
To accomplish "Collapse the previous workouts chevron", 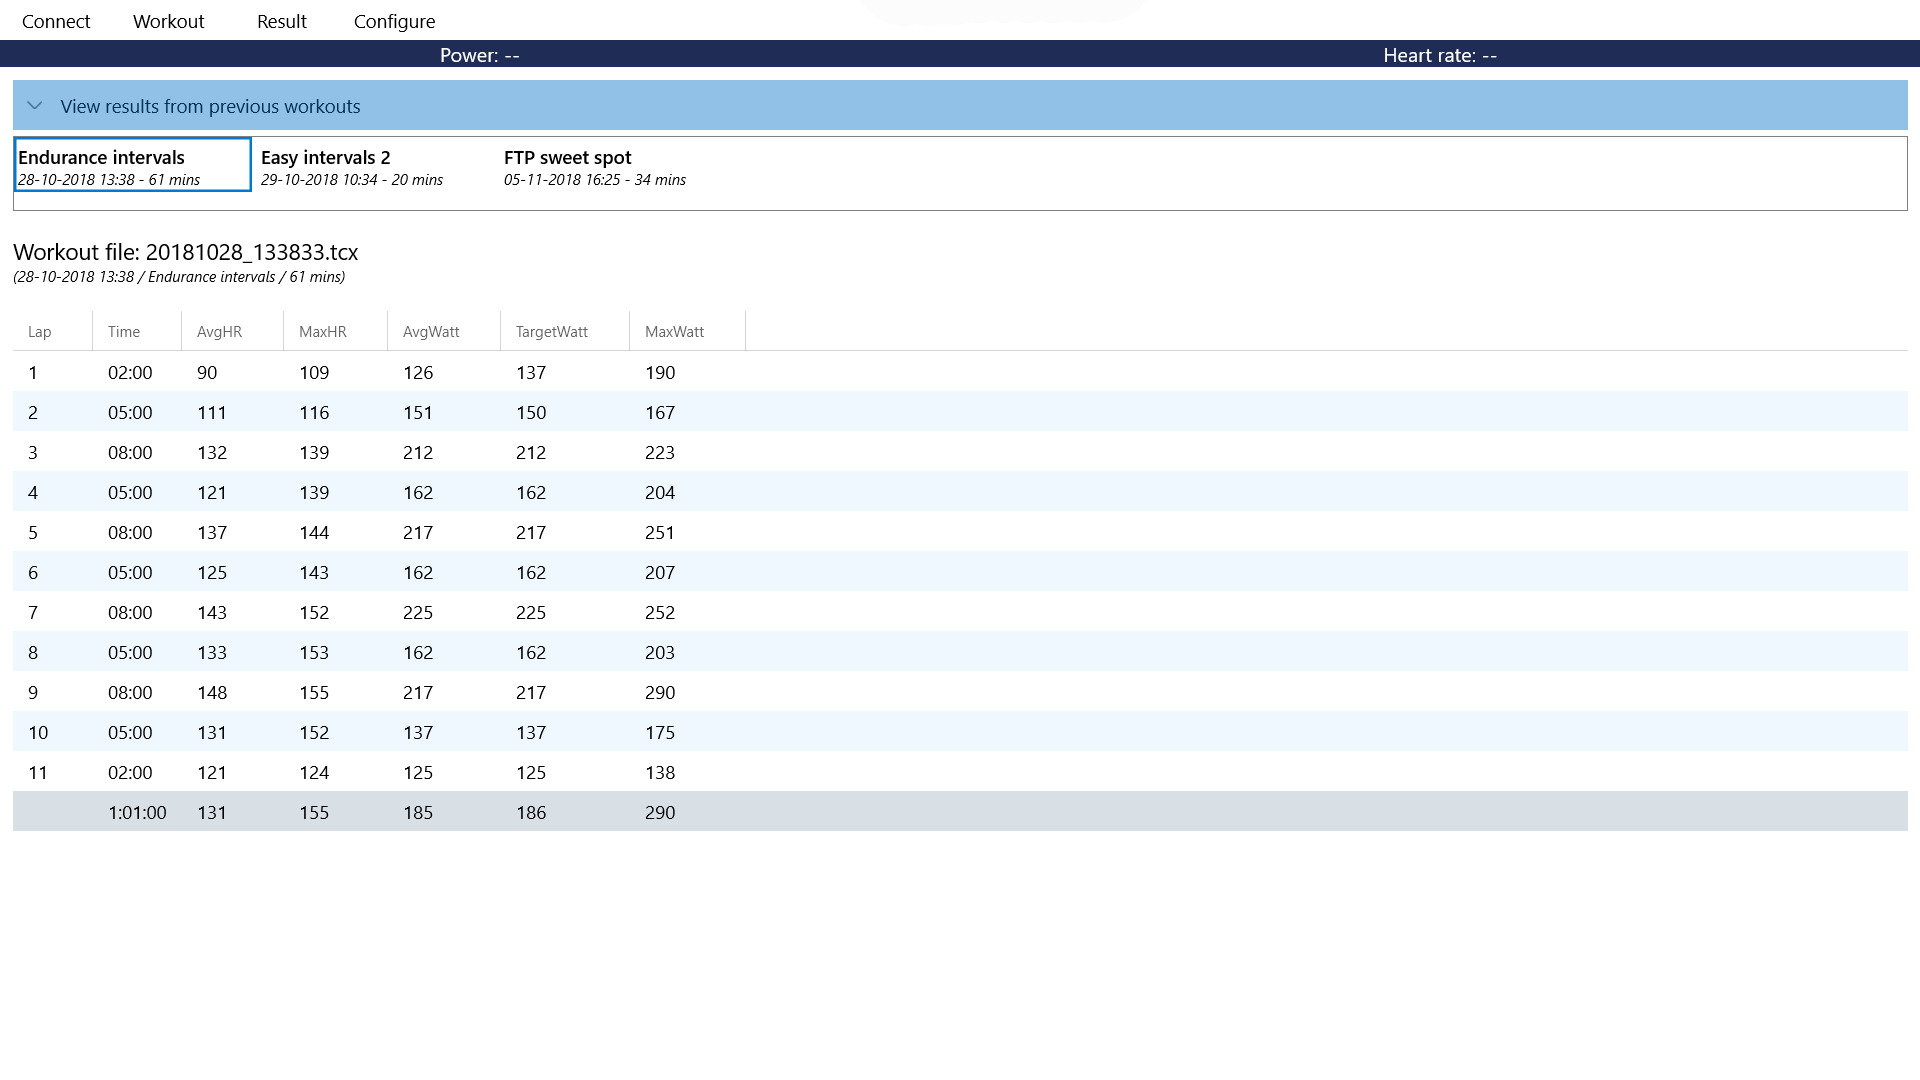I will [x=35, y=106].
